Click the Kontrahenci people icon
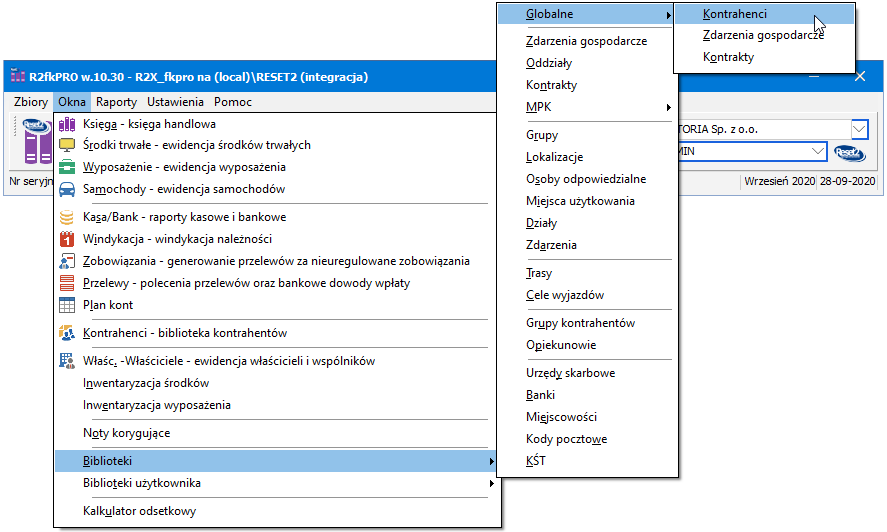Screen dimensions: 887x532 click(67, 333)
